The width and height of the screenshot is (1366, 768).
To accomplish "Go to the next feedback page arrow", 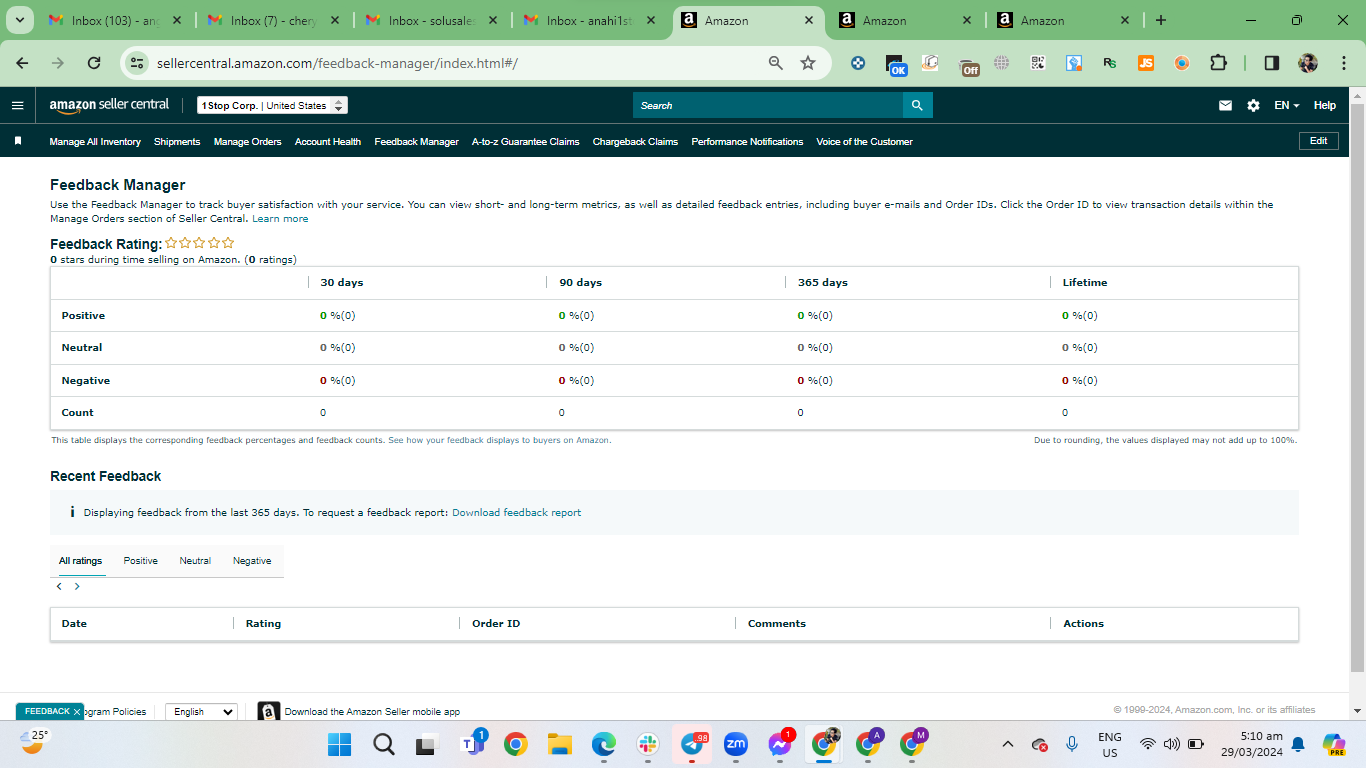I will (x=77, y=586).
